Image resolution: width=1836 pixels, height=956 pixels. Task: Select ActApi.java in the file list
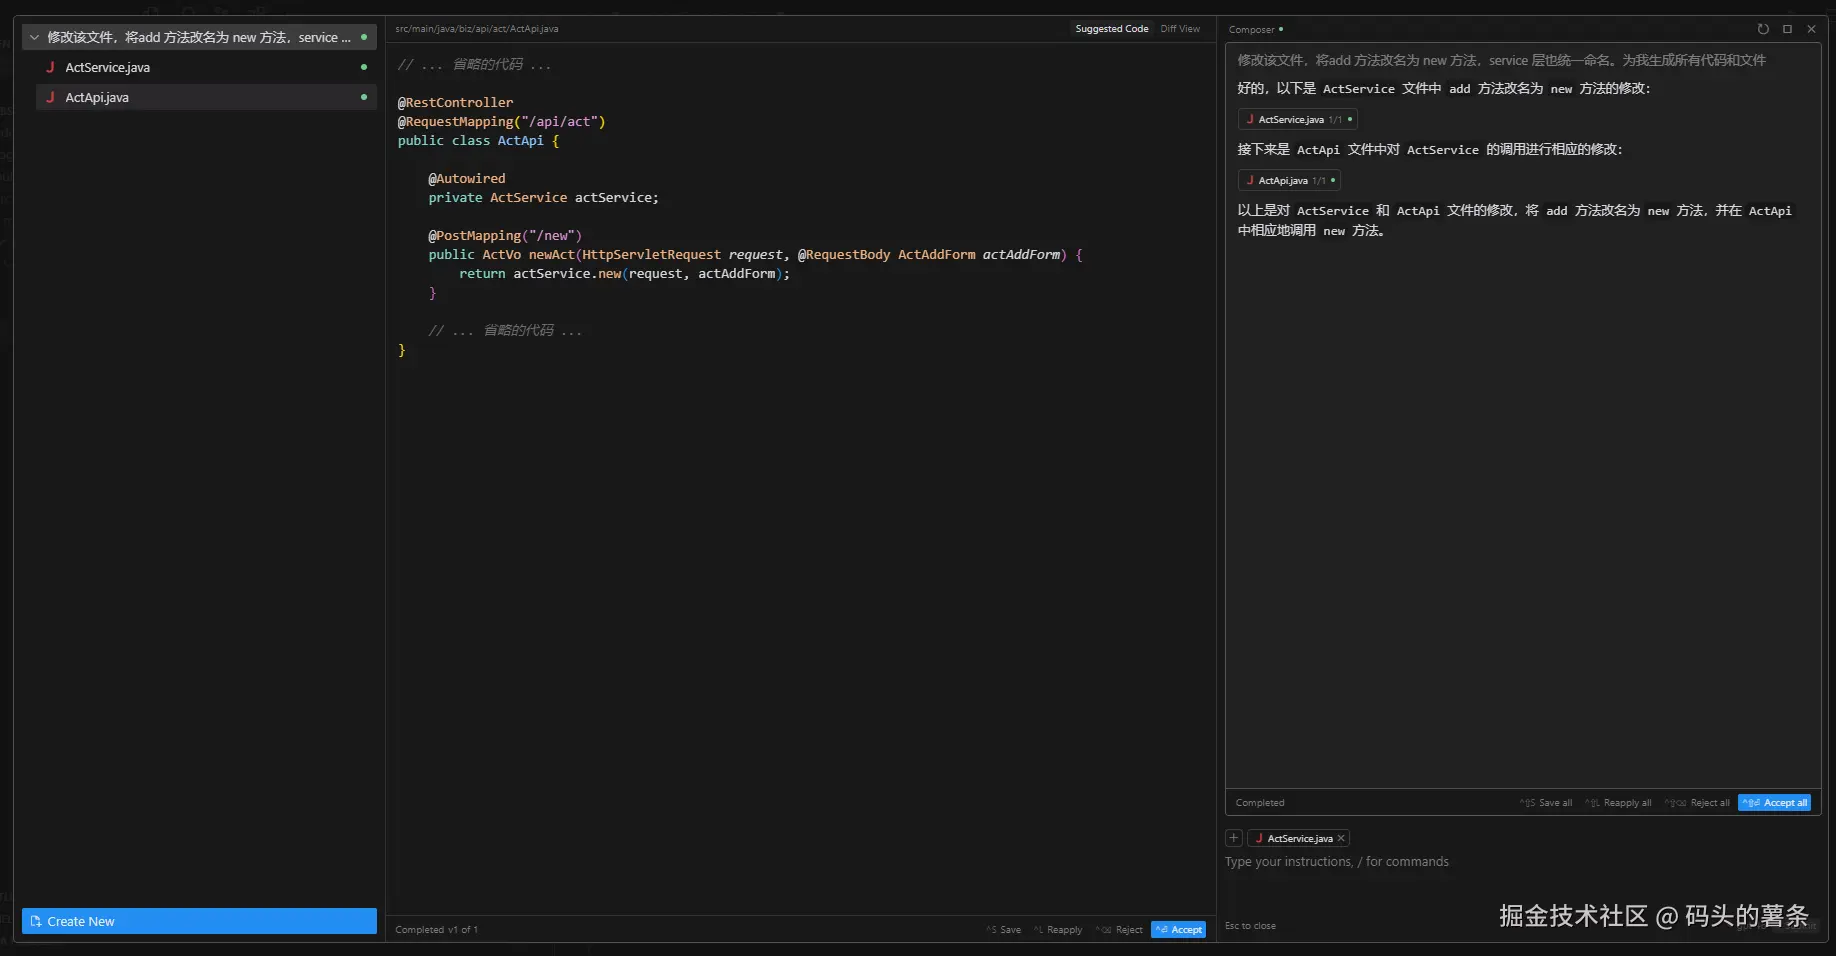(x=97, y=97)
